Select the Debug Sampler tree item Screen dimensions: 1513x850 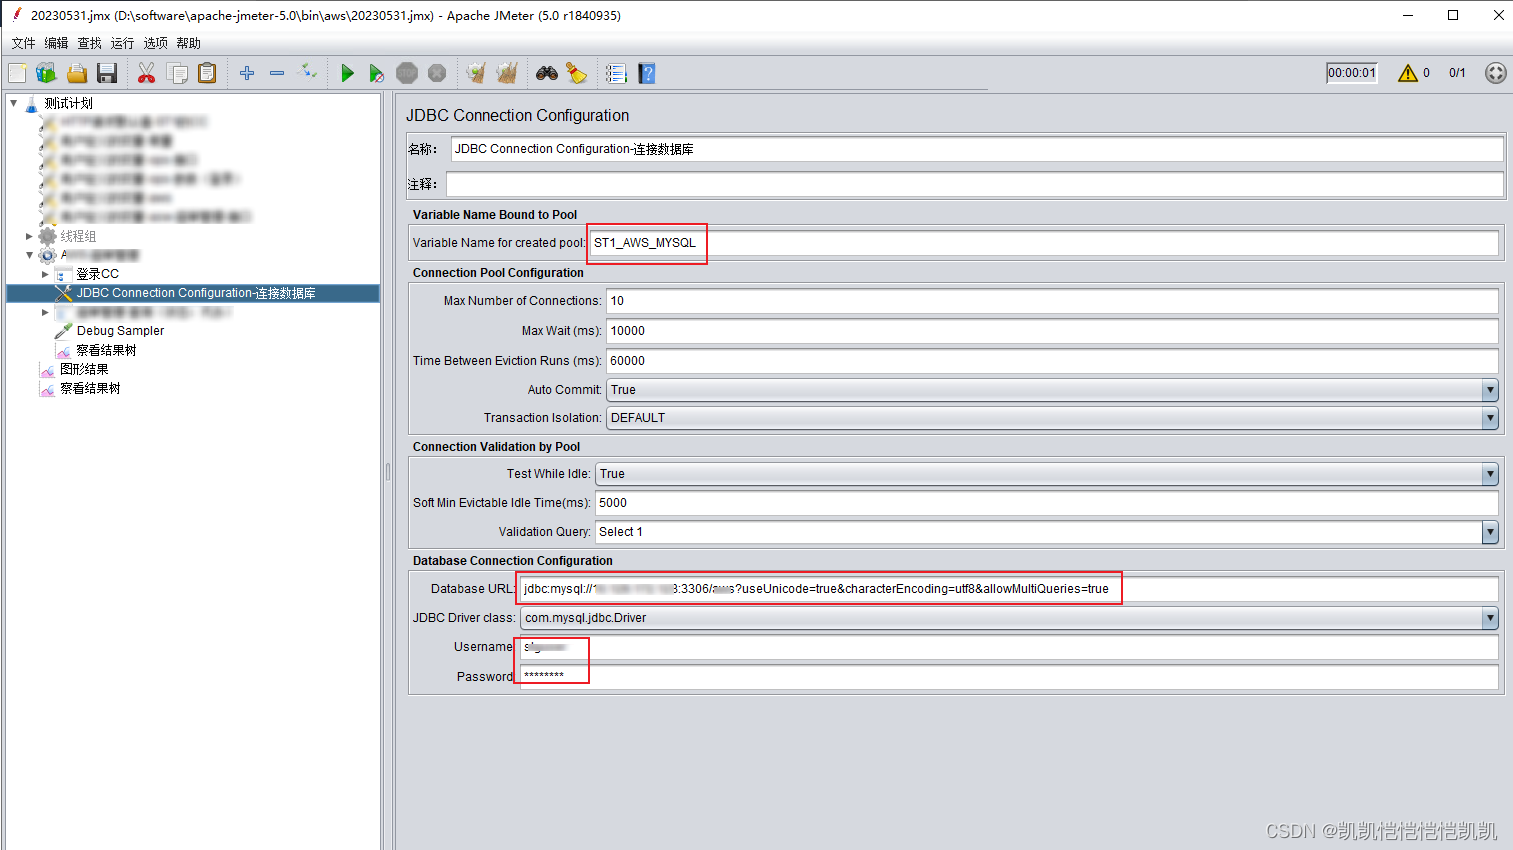[120, 331]
